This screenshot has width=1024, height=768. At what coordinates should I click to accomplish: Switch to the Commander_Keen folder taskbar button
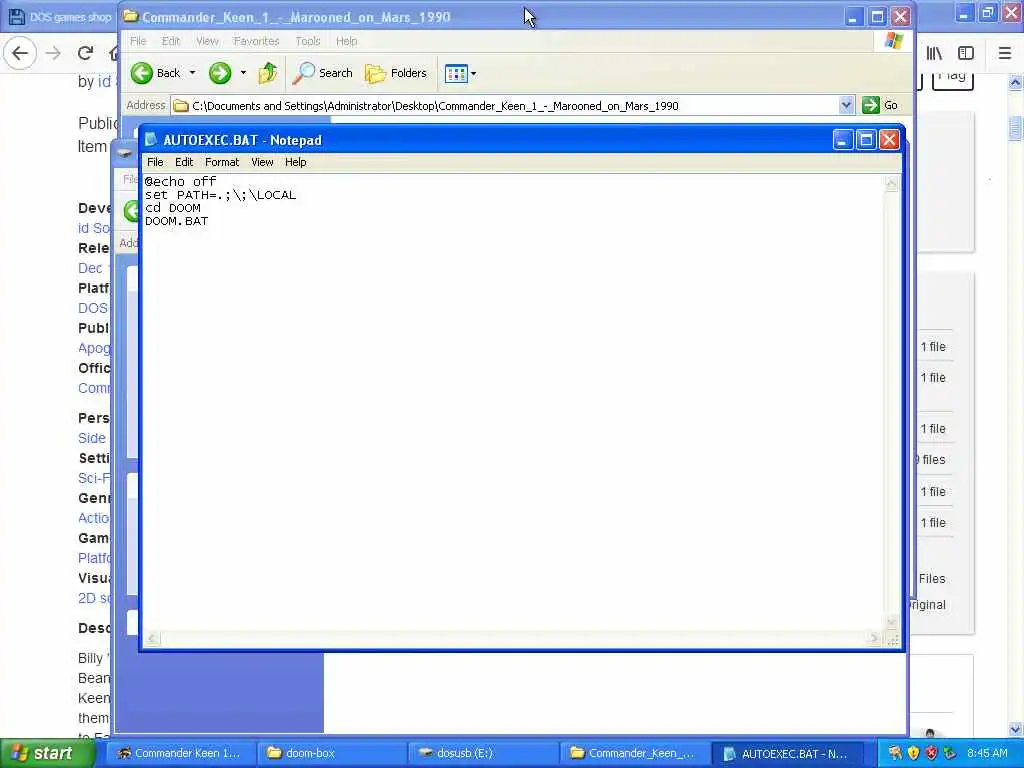pyautogui.click(x=633, y=753)
